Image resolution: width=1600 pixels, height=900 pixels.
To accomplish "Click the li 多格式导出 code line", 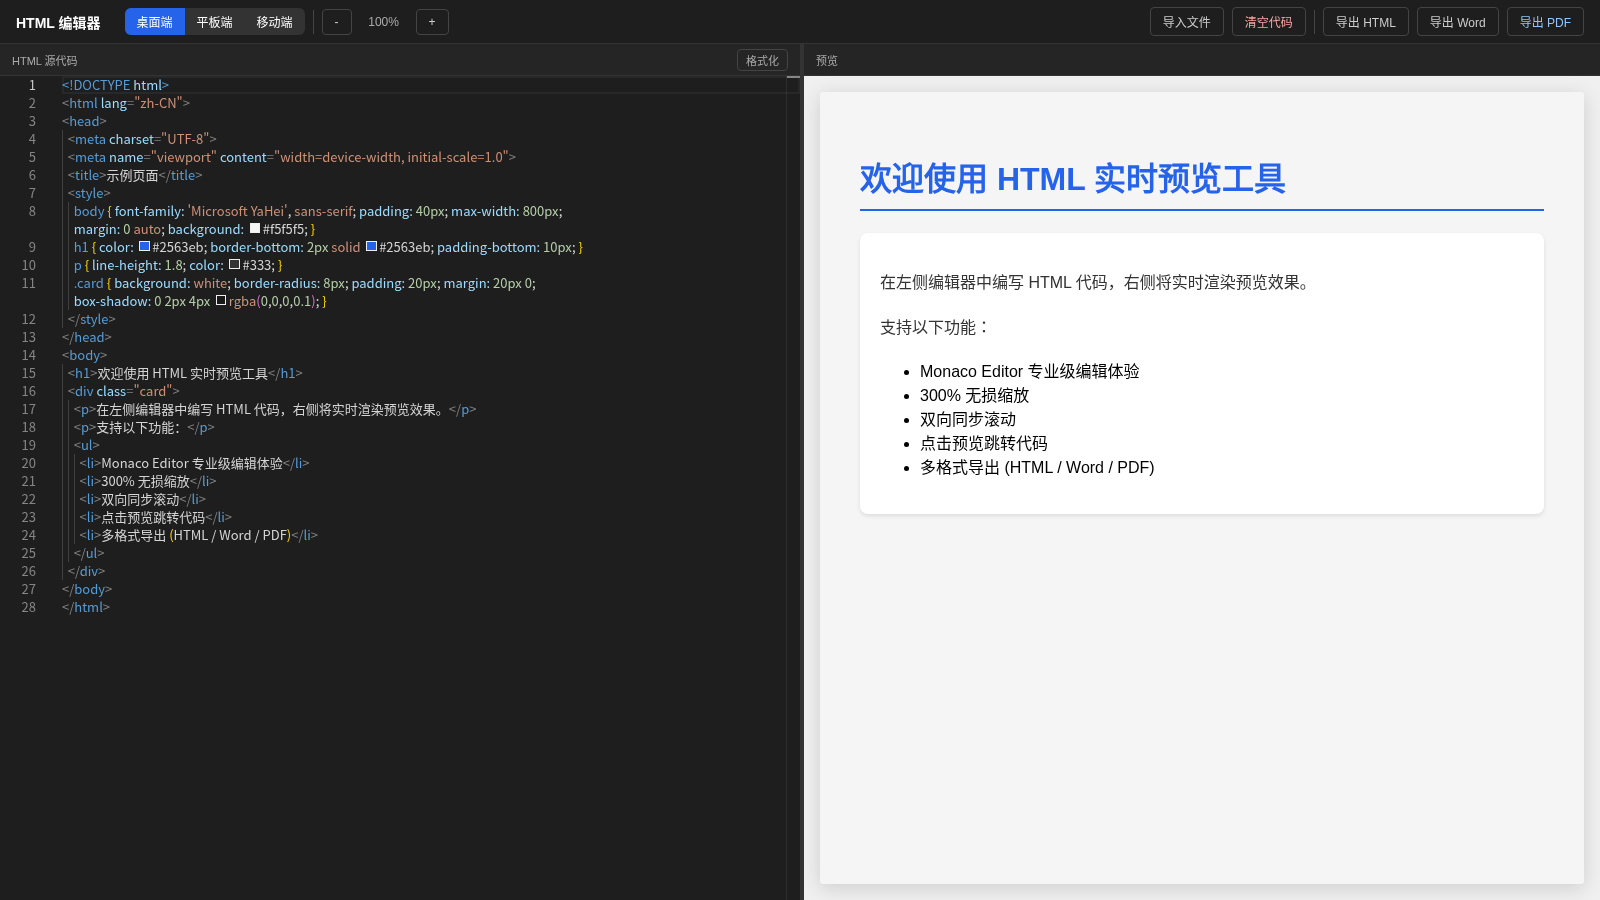I will click(x=199, y=535).
